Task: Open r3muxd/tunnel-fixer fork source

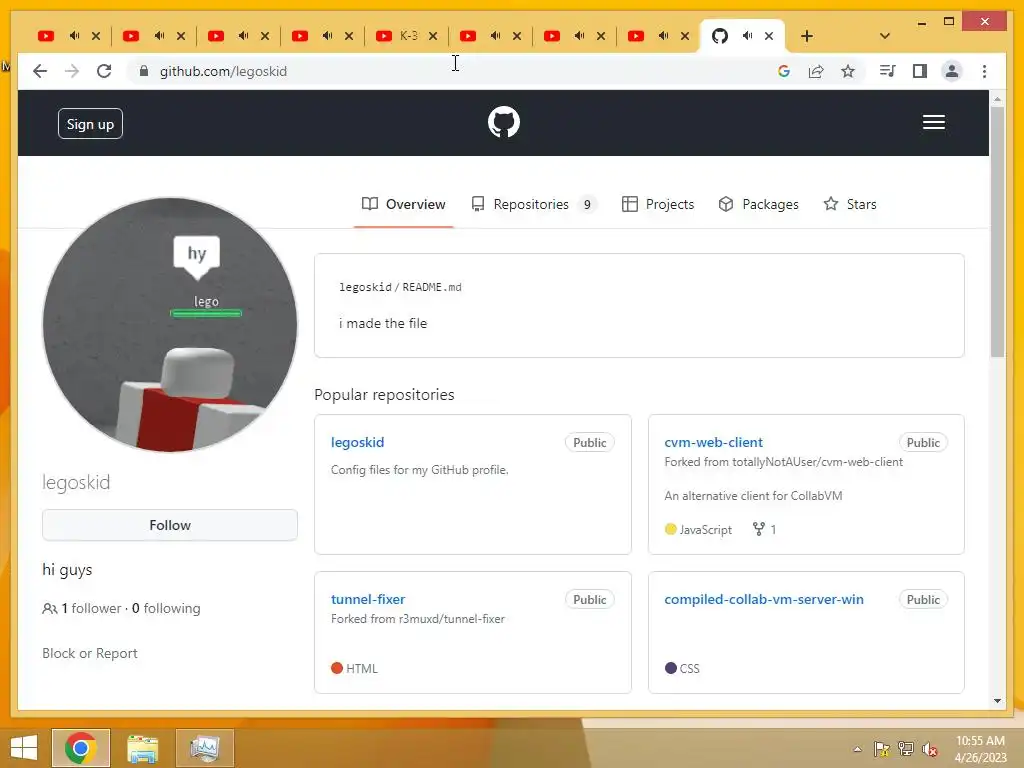Action: pos(451,618)
